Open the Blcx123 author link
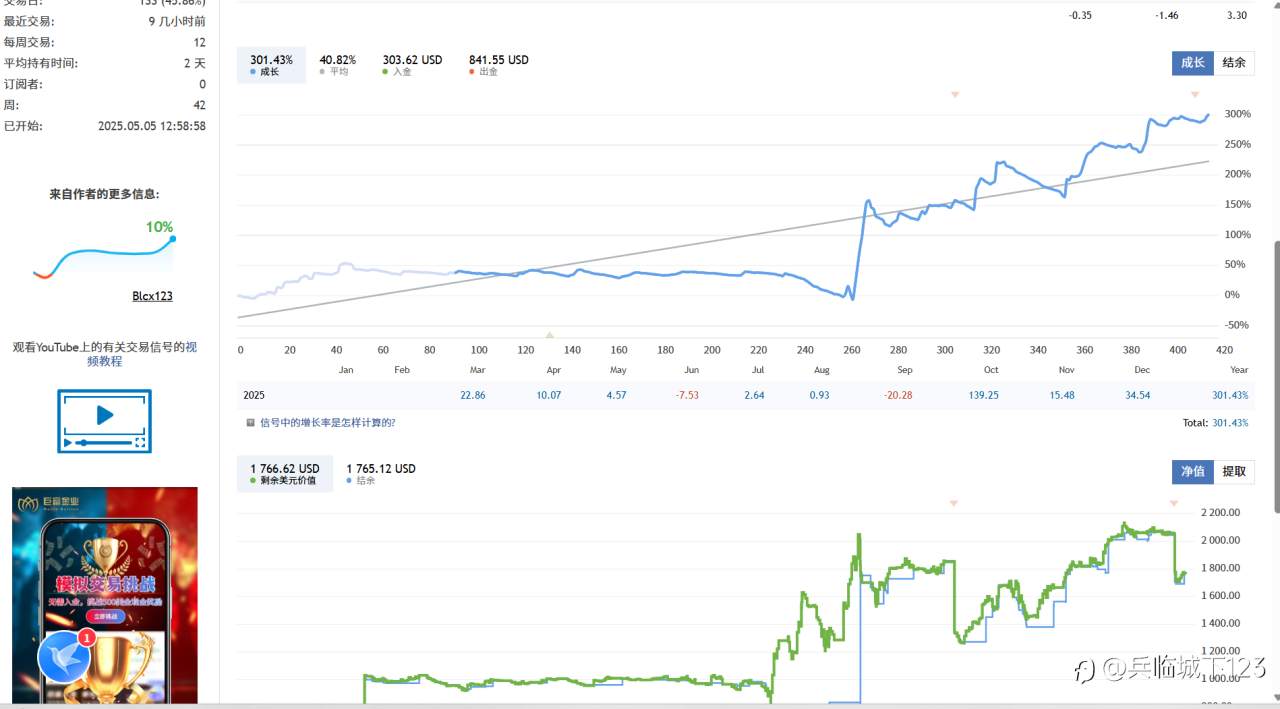 (152, 296)
